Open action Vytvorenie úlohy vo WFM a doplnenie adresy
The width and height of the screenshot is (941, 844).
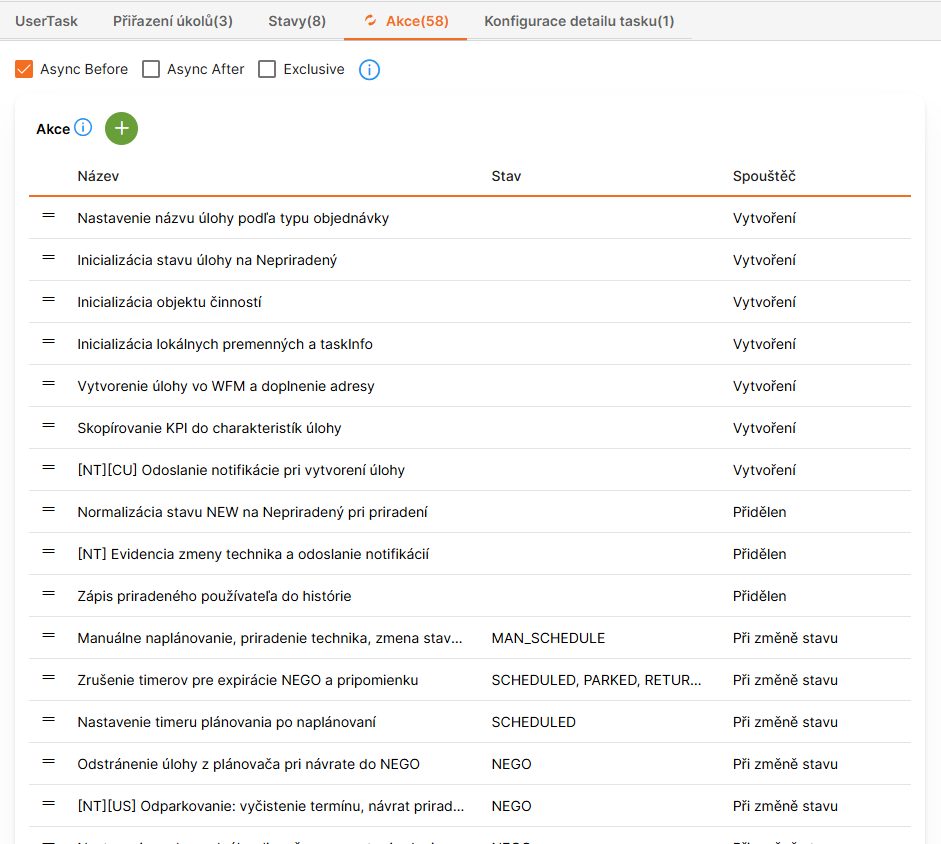pos(226,386)
